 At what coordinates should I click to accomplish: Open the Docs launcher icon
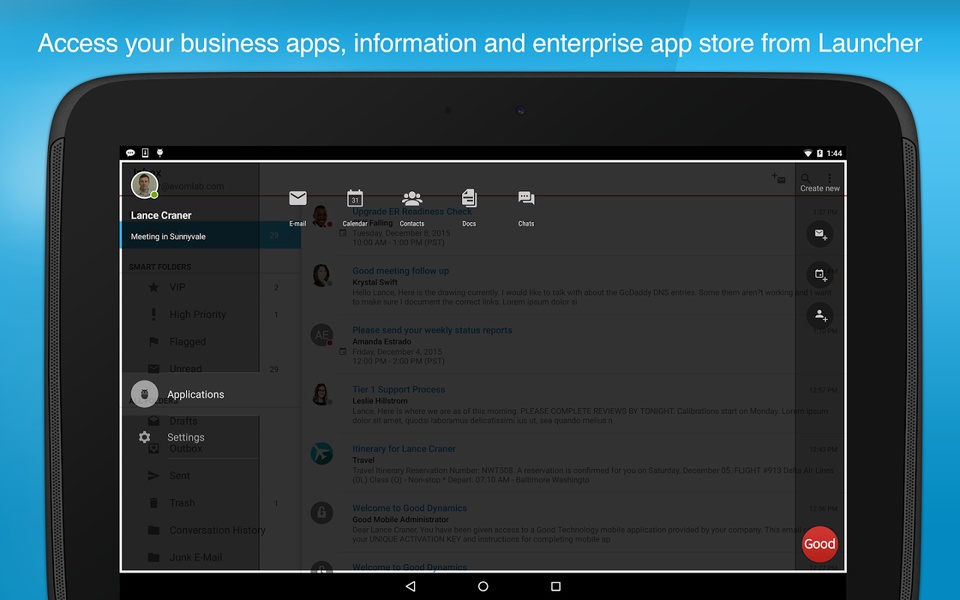click(469, 198)
